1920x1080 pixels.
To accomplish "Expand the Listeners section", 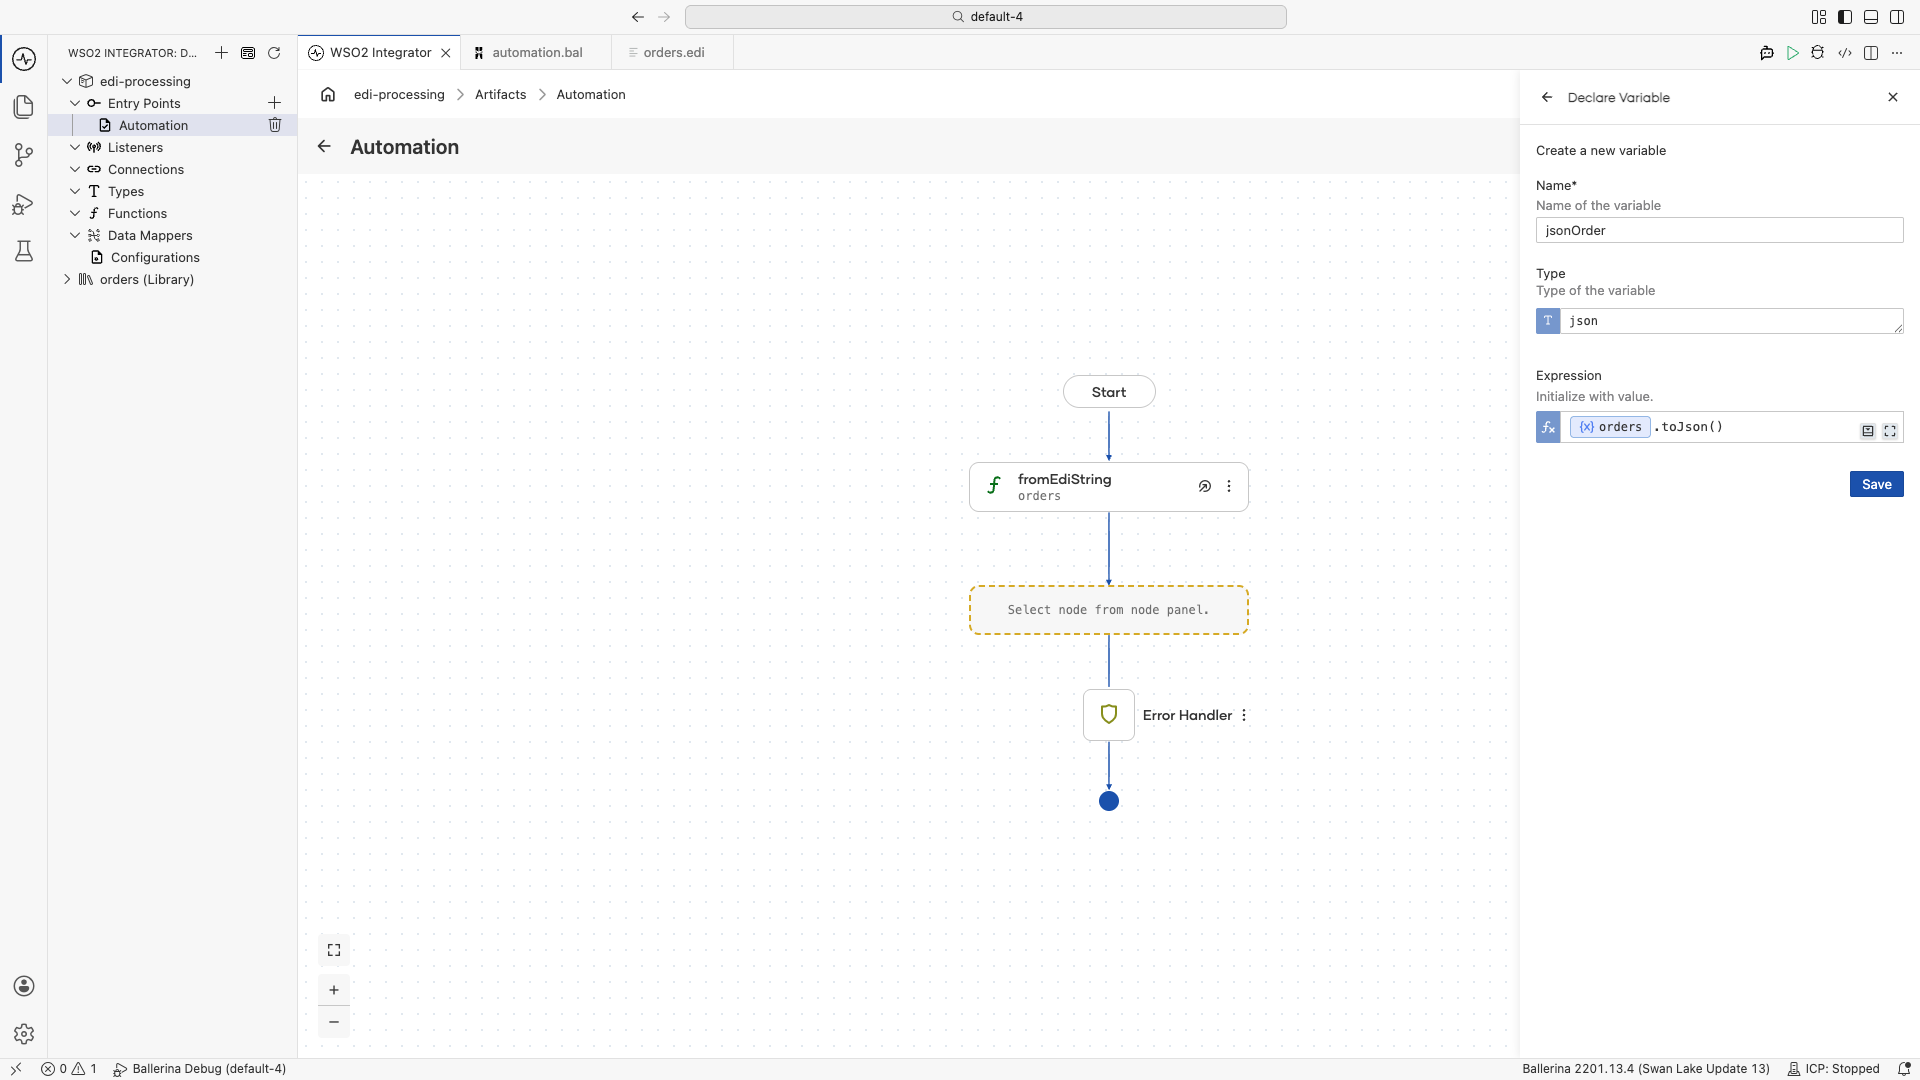I will (75, 147).
